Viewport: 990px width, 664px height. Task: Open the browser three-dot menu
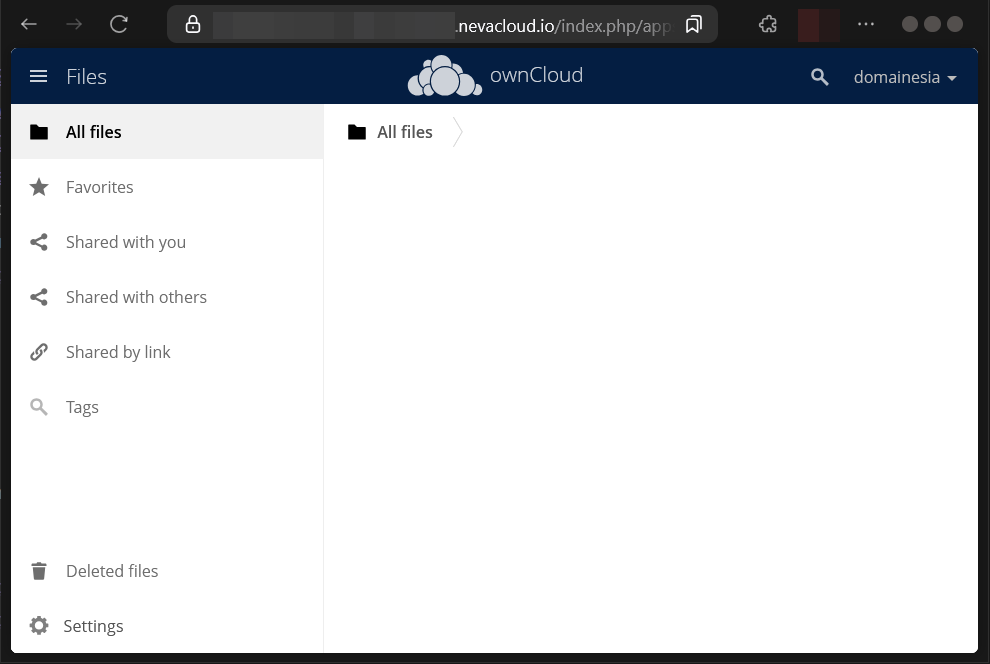pyautogui.click(x=866, y=25)
